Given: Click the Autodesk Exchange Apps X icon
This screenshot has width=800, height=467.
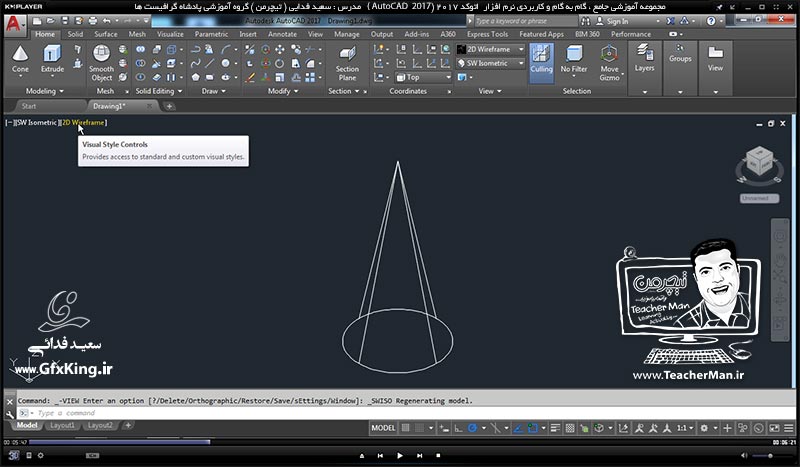Looking at the screenshot, I should (x=670, y=21).
